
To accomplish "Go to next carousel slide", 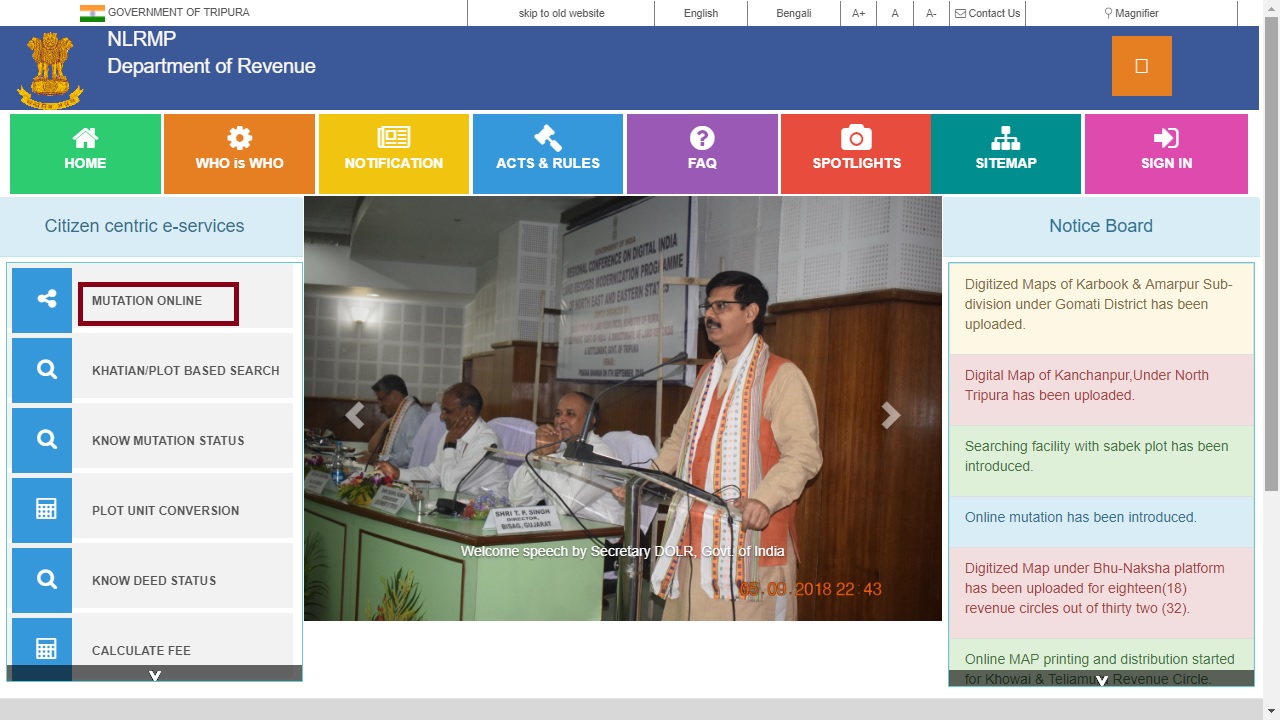I will pyautogui.click(x=890, y=416).
